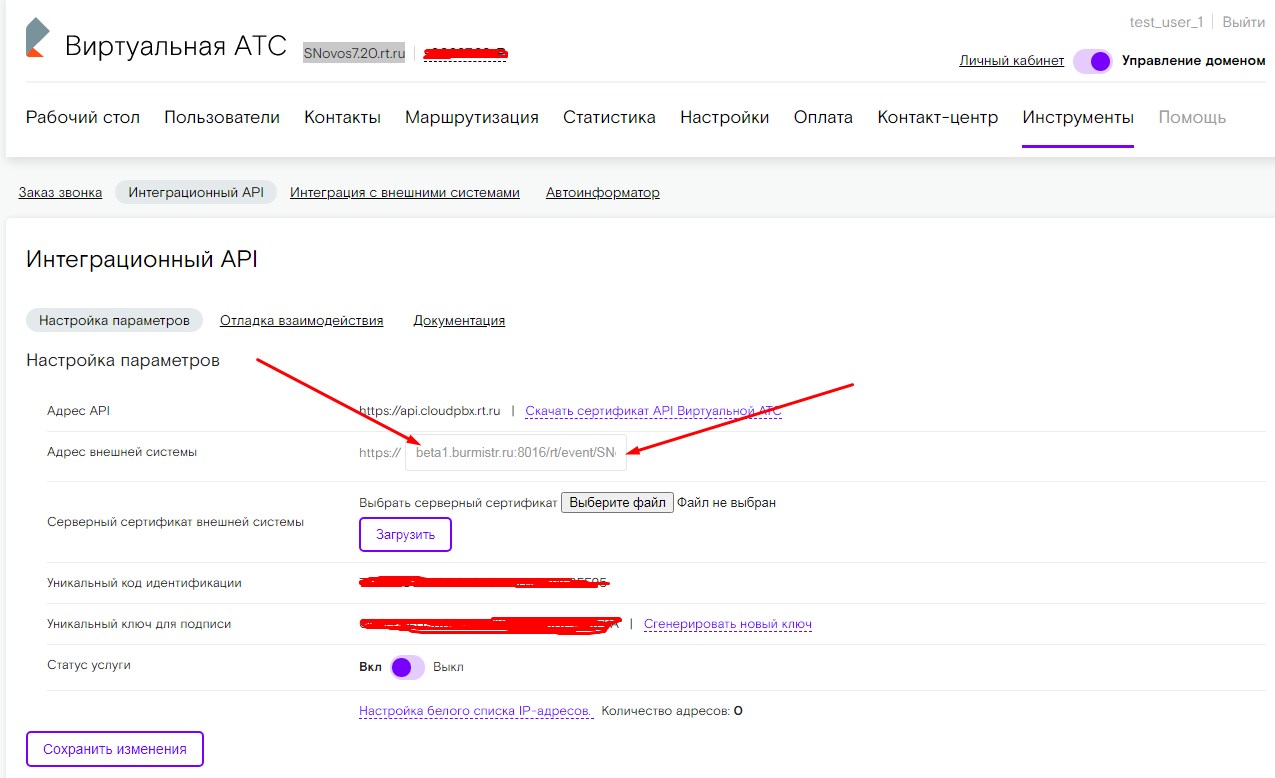Select the Заказ звонка submenu link
Viewport: 1275px width, 778px height.
coord(60,193)
